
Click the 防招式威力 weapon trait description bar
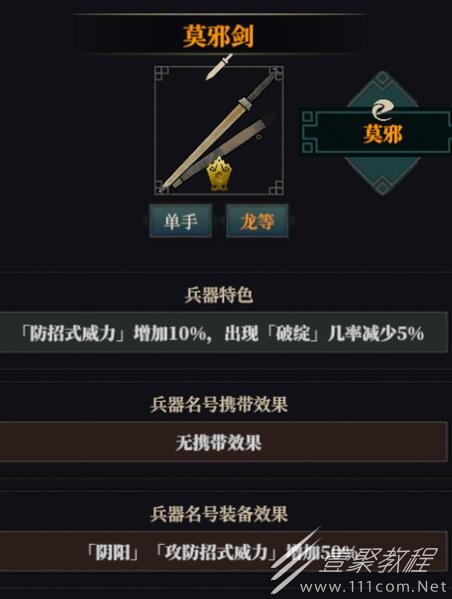(x=223, y=332)
